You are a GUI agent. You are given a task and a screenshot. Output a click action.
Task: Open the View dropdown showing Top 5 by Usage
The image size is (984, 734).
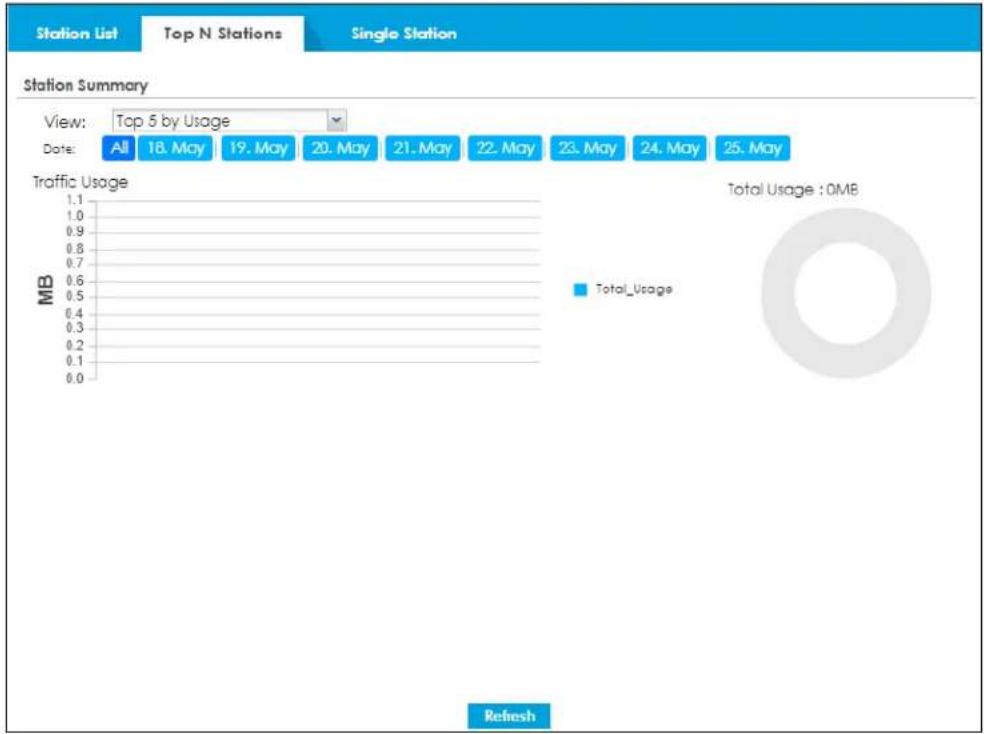(229, 121)
